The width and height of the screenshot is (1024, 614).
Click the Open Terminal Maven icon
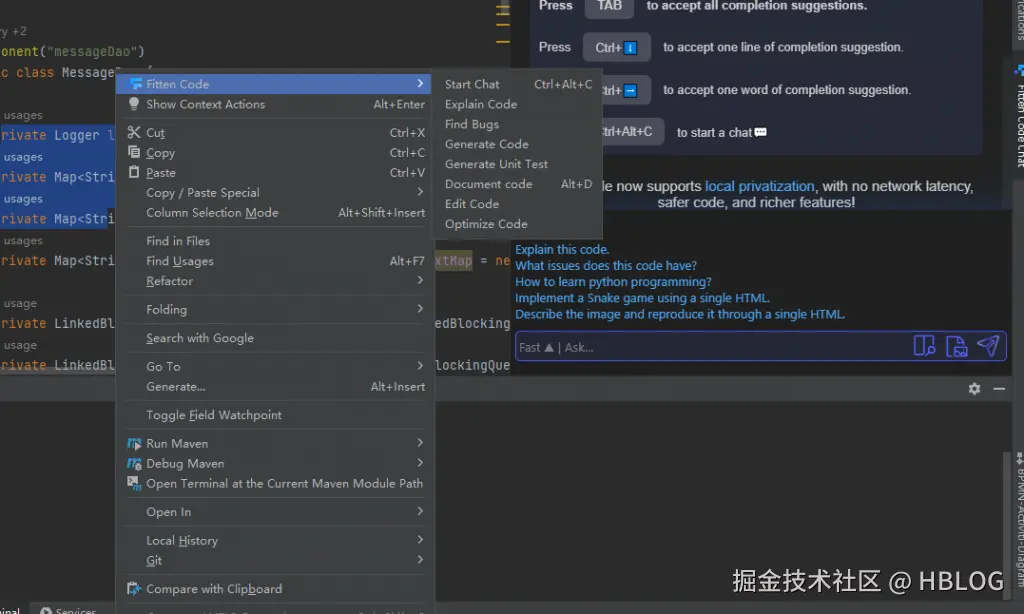(x=134, y=483)
